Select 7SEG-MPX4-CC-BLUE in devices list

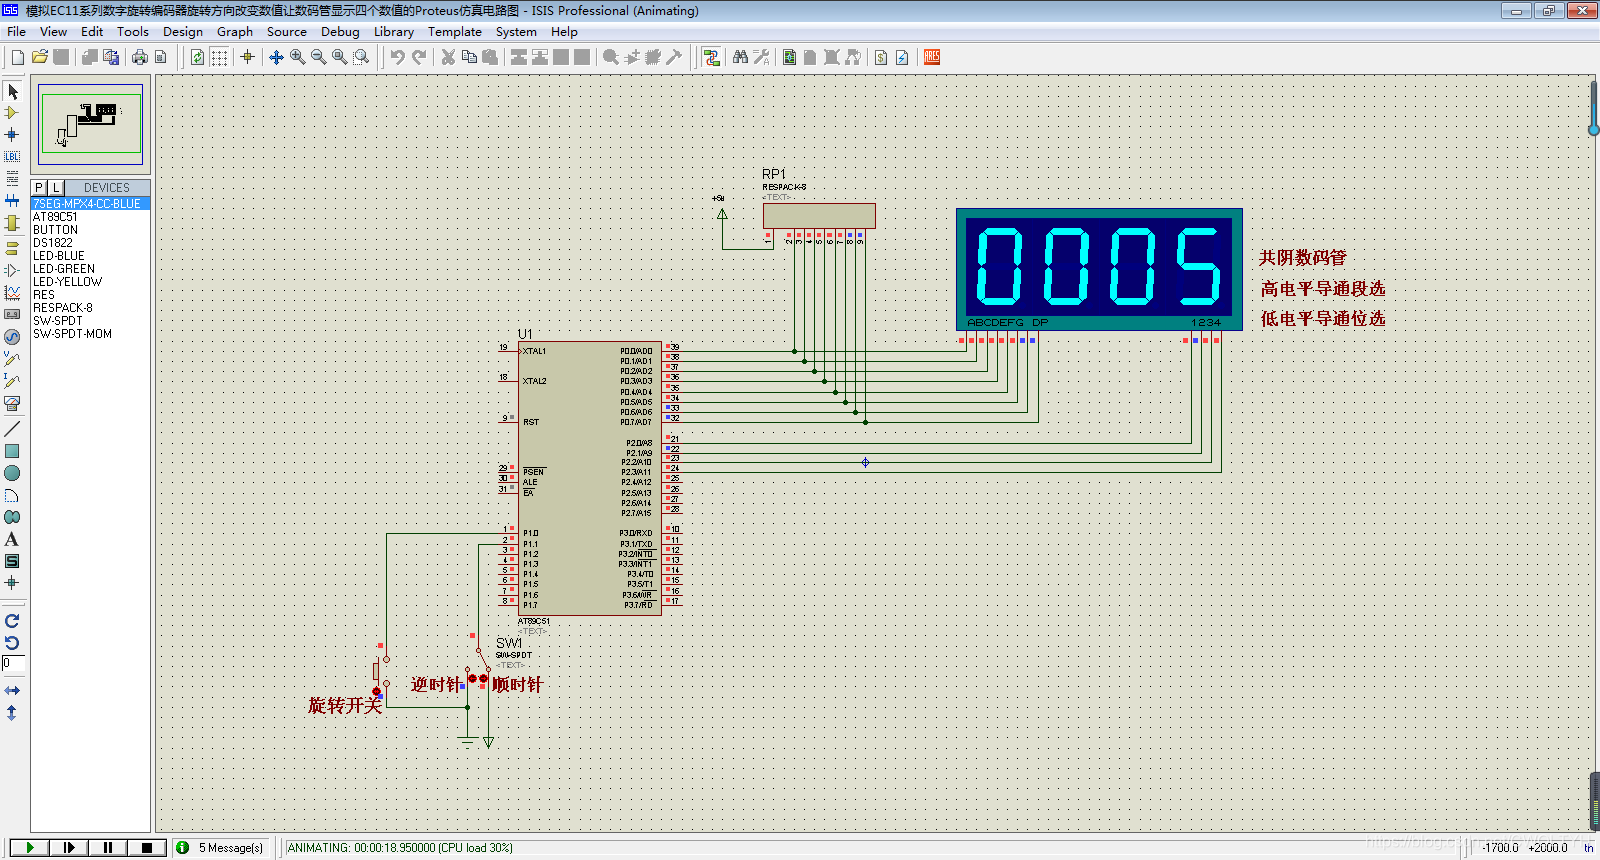91,204
